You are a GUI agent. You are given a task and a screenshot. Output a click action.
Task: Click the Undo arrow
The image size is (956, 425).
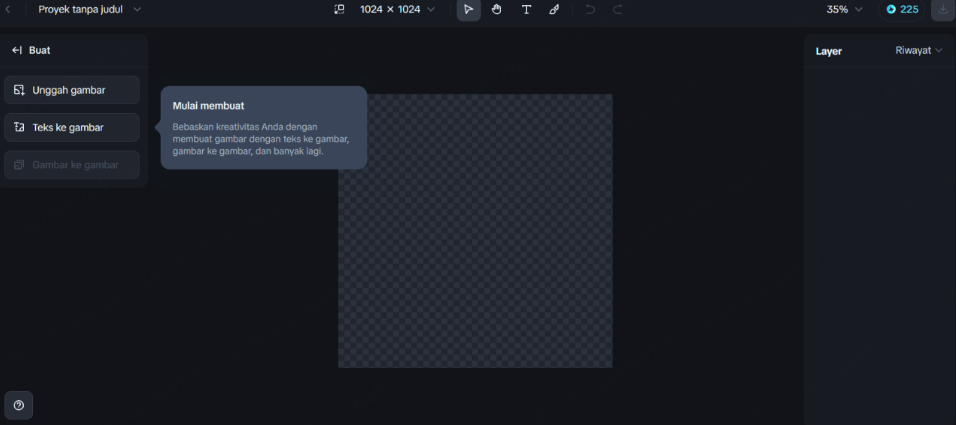[x=590, y=10]
